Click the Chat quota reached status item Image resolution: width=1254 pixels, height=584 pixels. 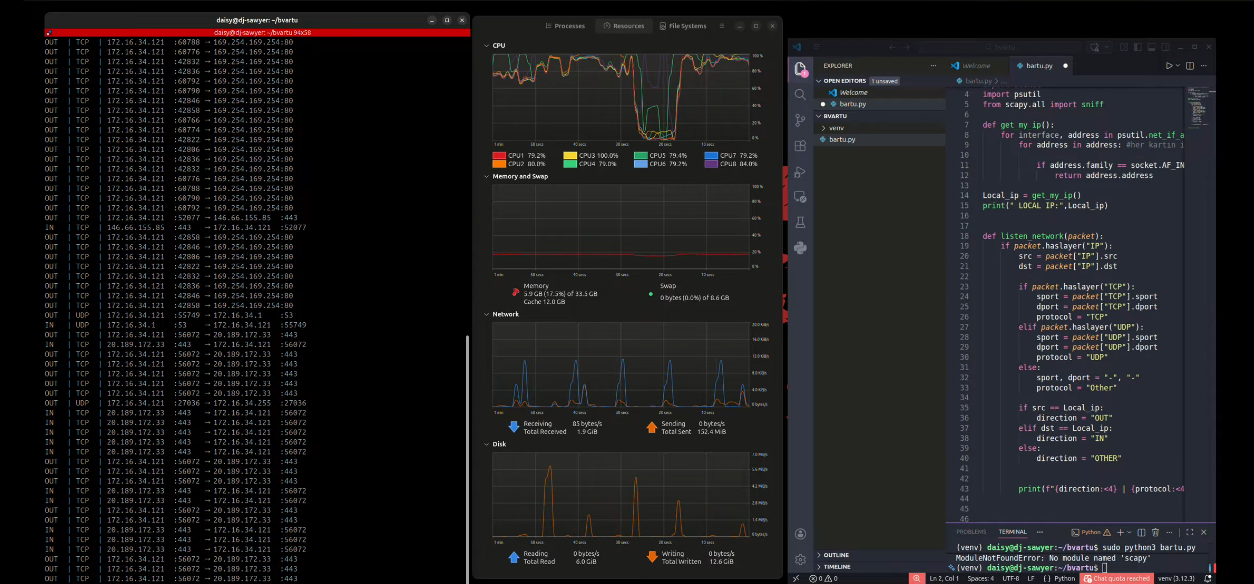coord(1118,578)
